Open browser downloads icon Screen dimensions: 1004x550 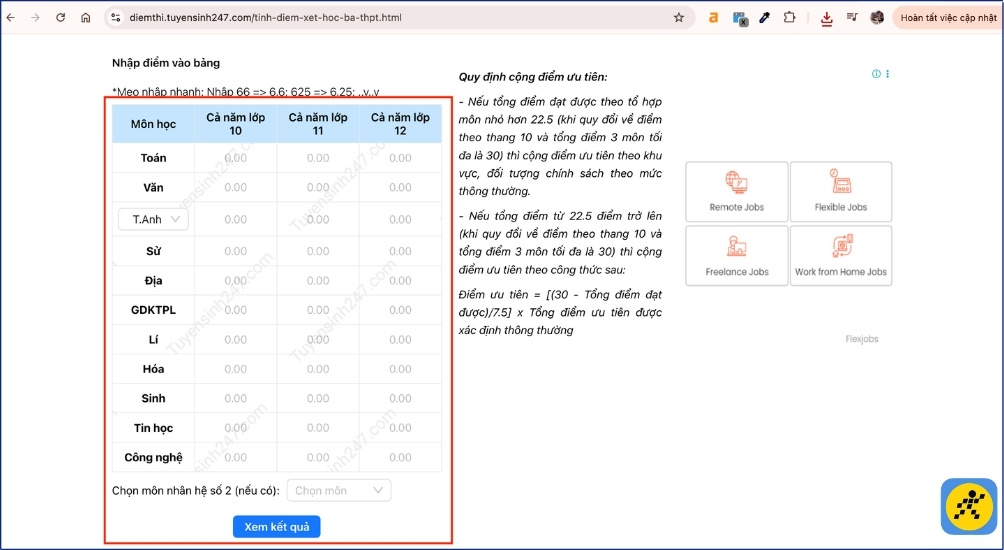[827, 18]
